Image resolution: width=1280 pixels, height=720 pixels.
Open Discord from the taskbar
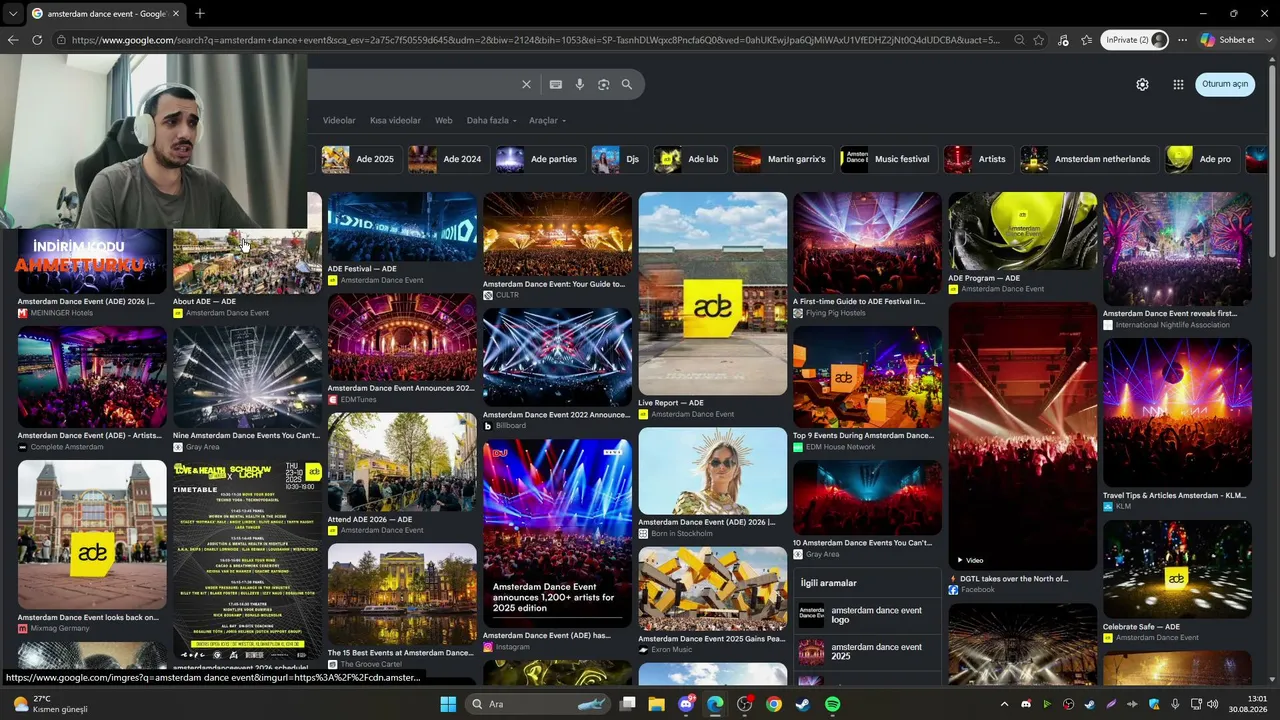pyautogui.click(x=686, y=704)
